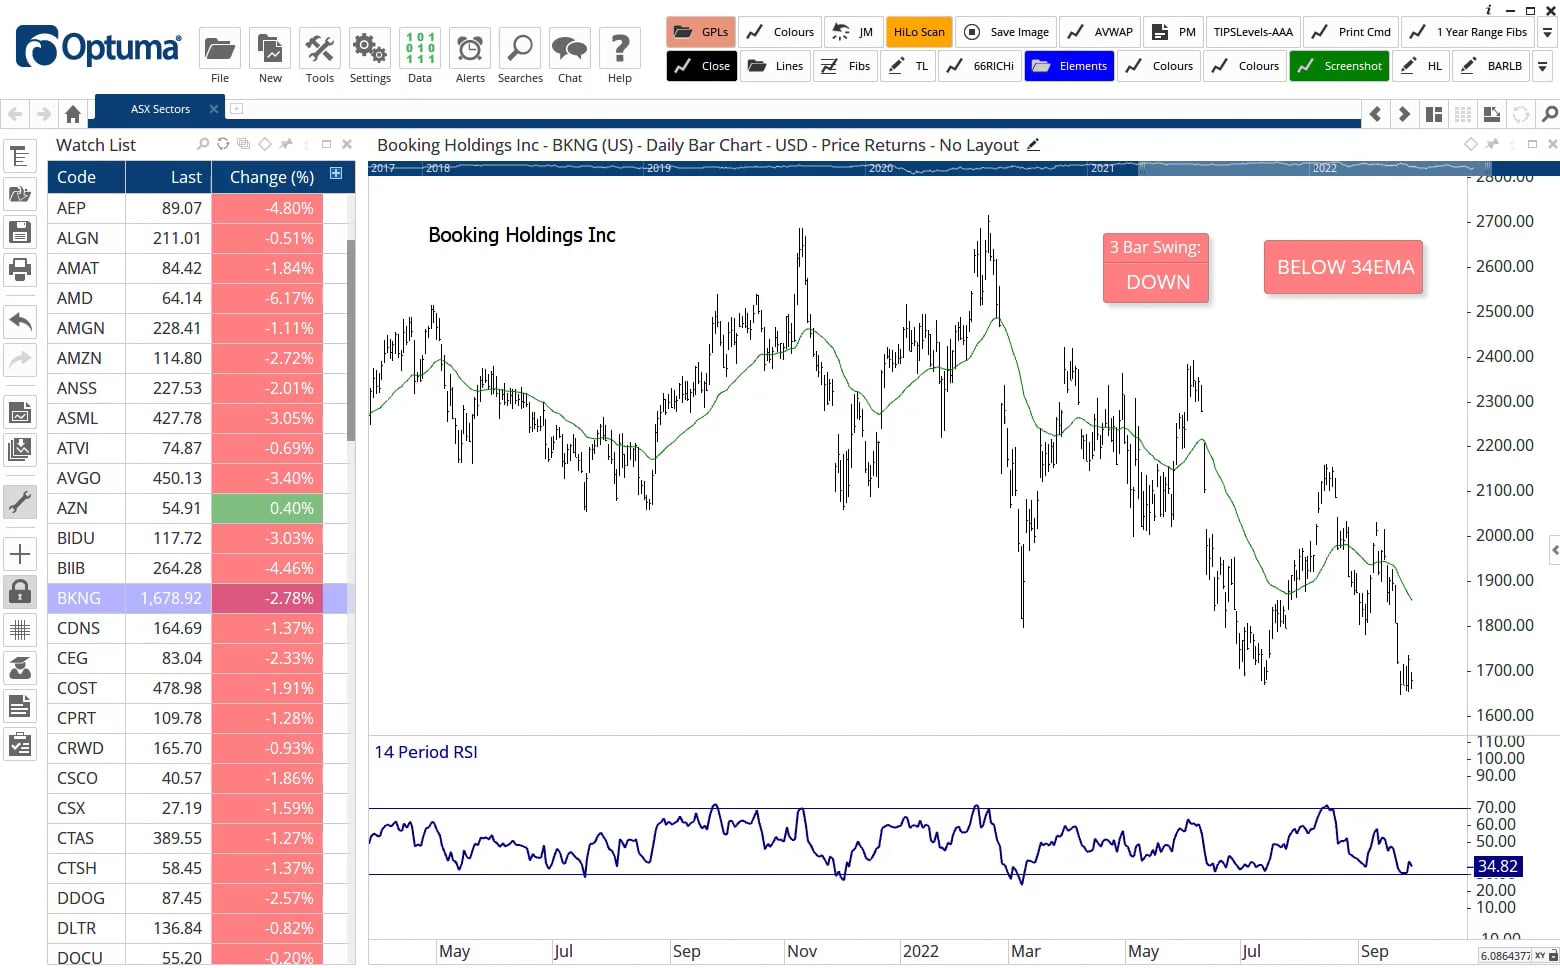Sort by Change (%) column header

(x=271, y=177)
